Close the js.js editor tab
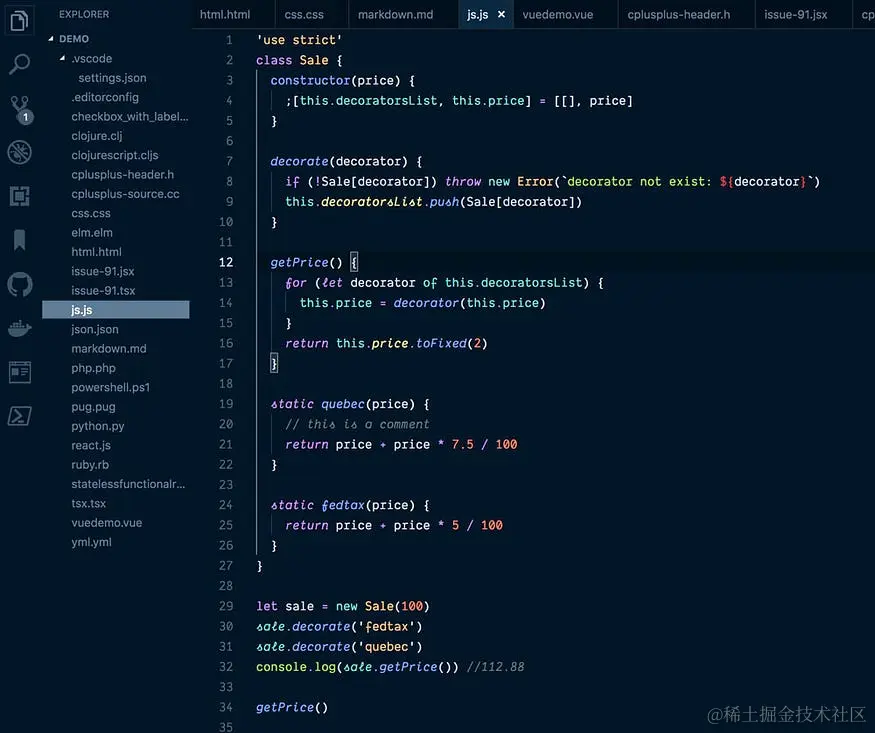Screen dimensions: 875x733 (x=500, y=15)
